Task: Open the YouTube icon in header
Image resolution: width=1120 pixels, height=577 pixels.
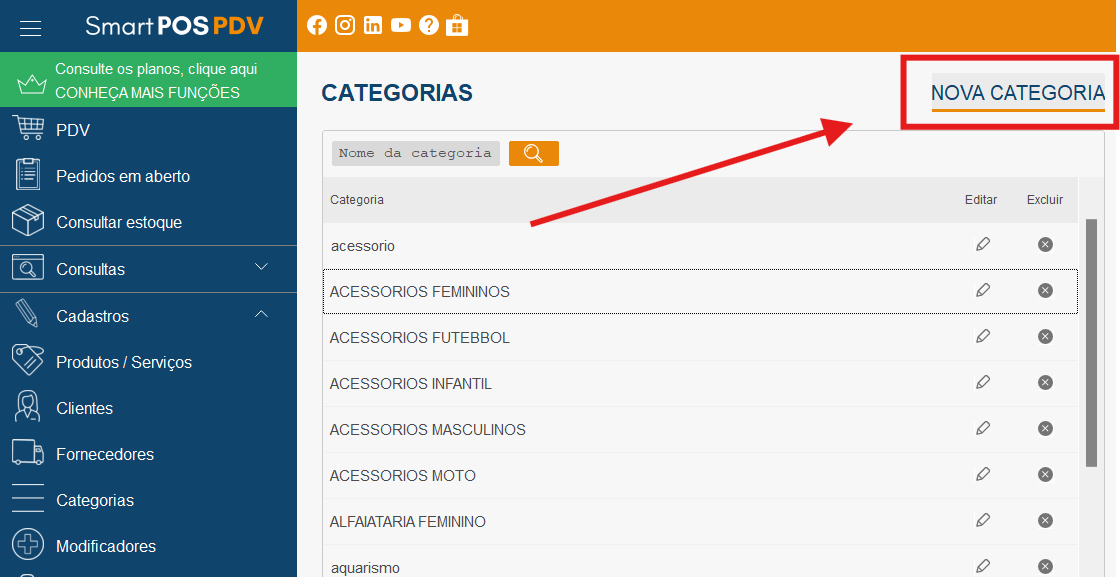Action: click(401, 25)
